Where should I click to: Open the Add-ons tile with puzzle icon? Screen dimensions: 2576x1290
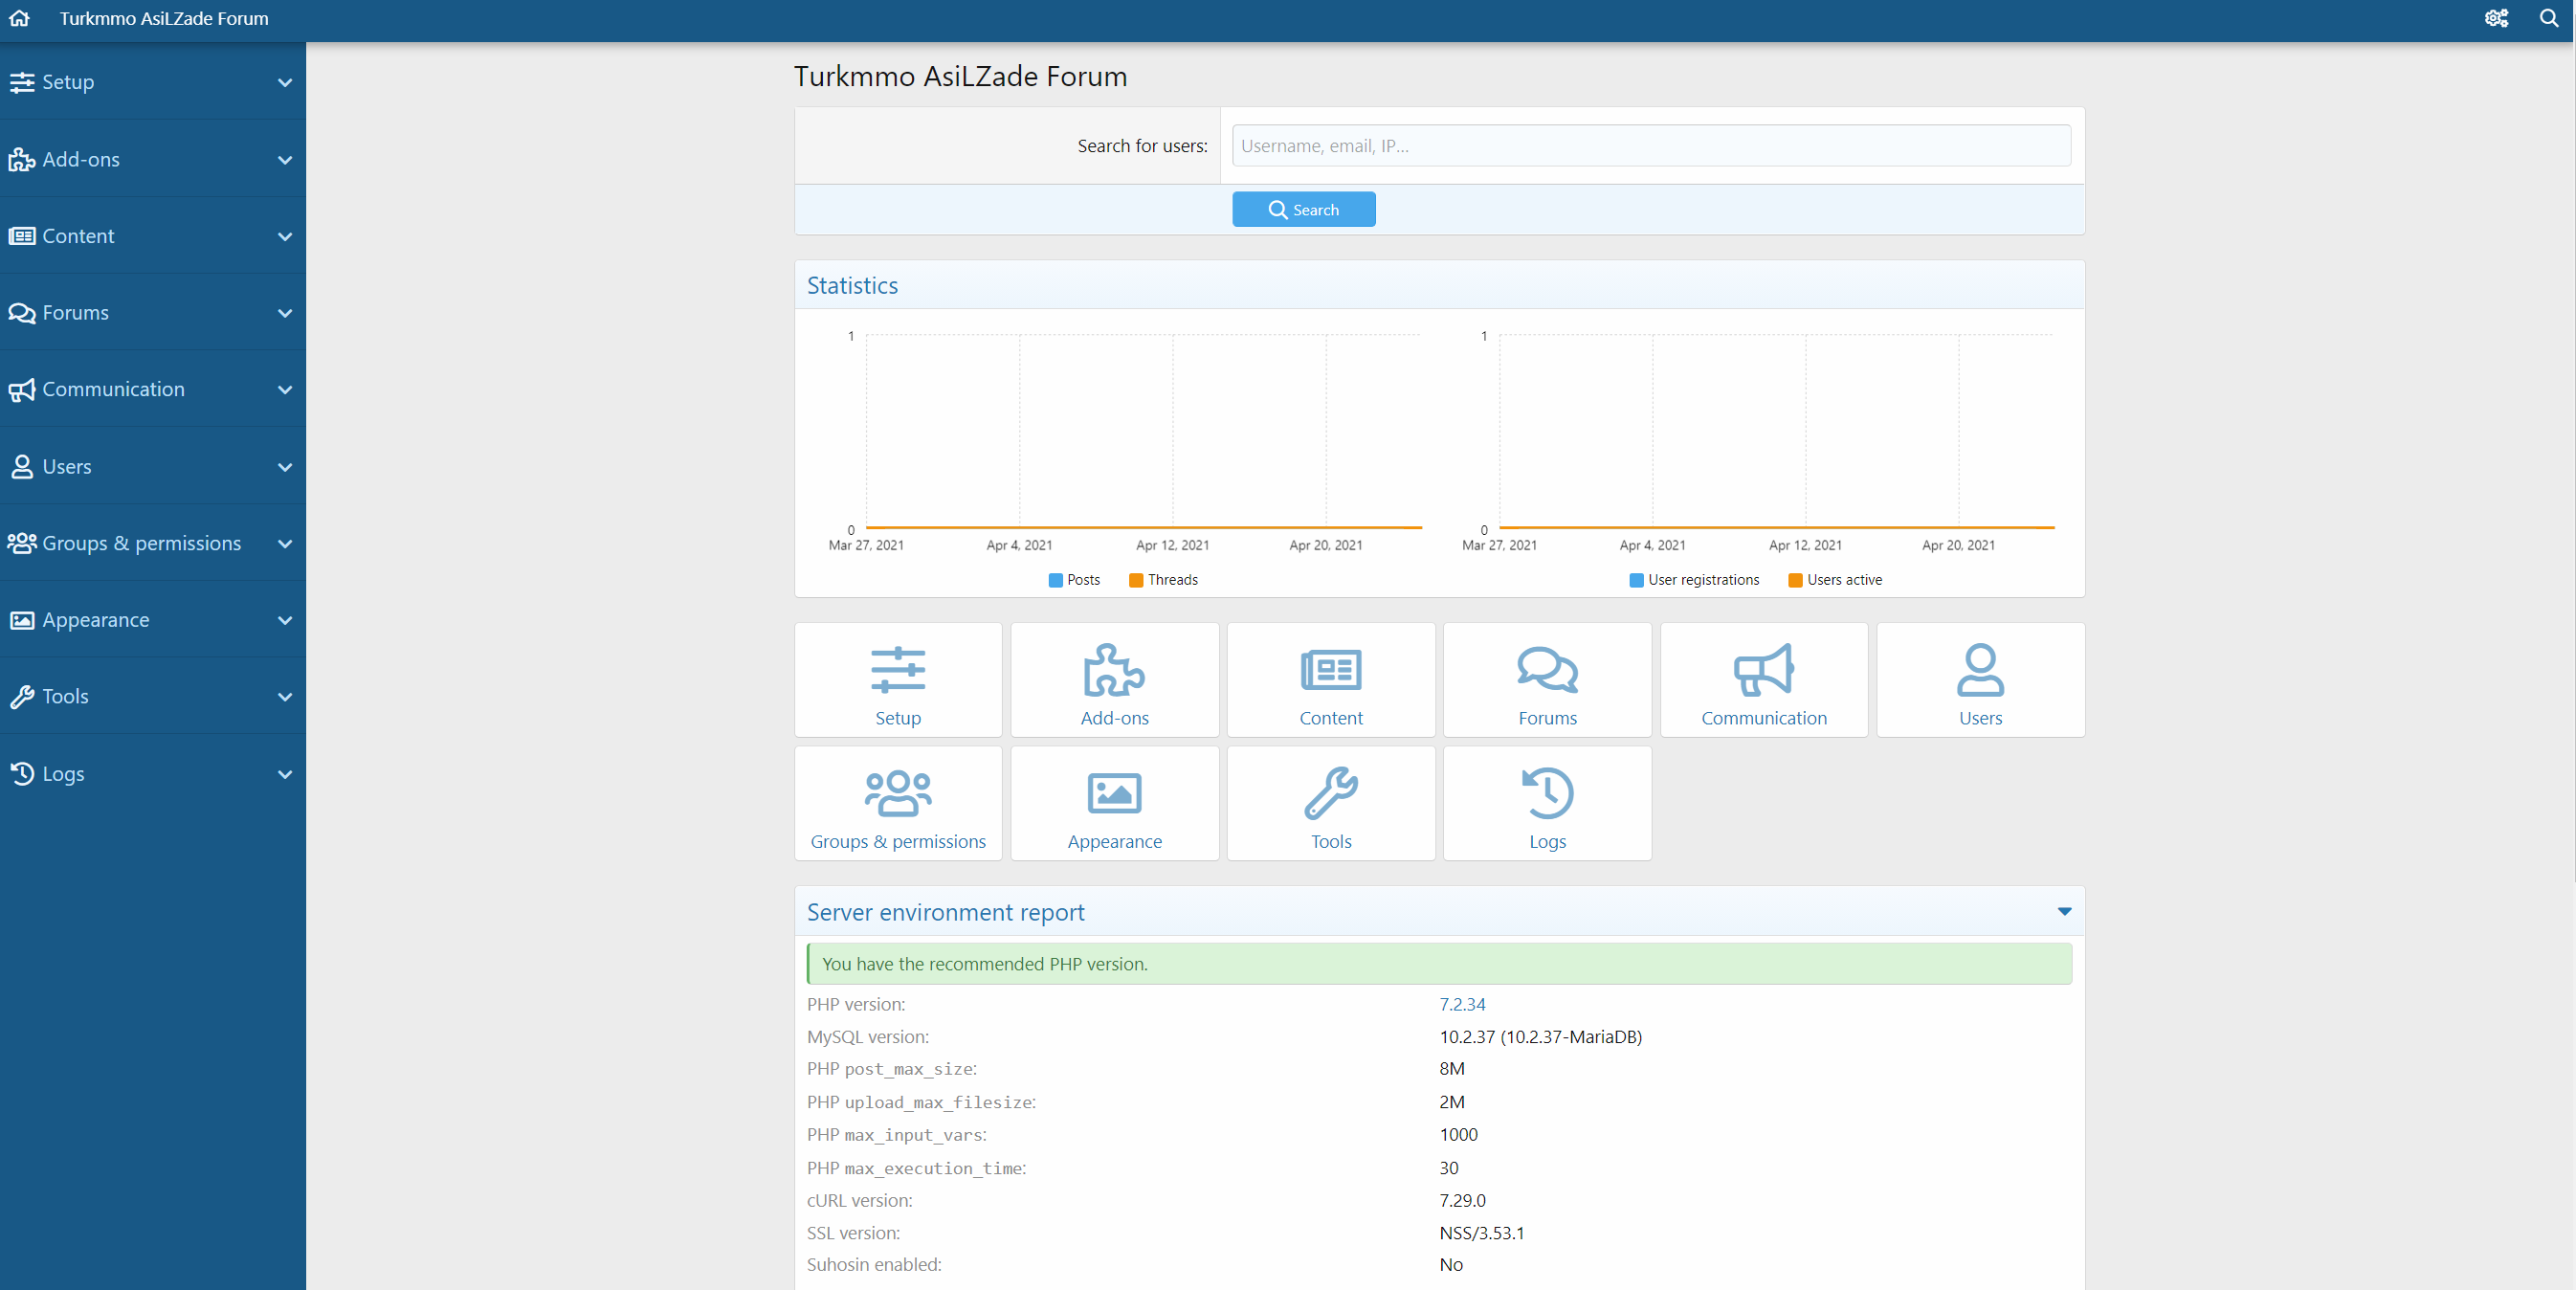pyautogui.click(x=1115, y=680)
